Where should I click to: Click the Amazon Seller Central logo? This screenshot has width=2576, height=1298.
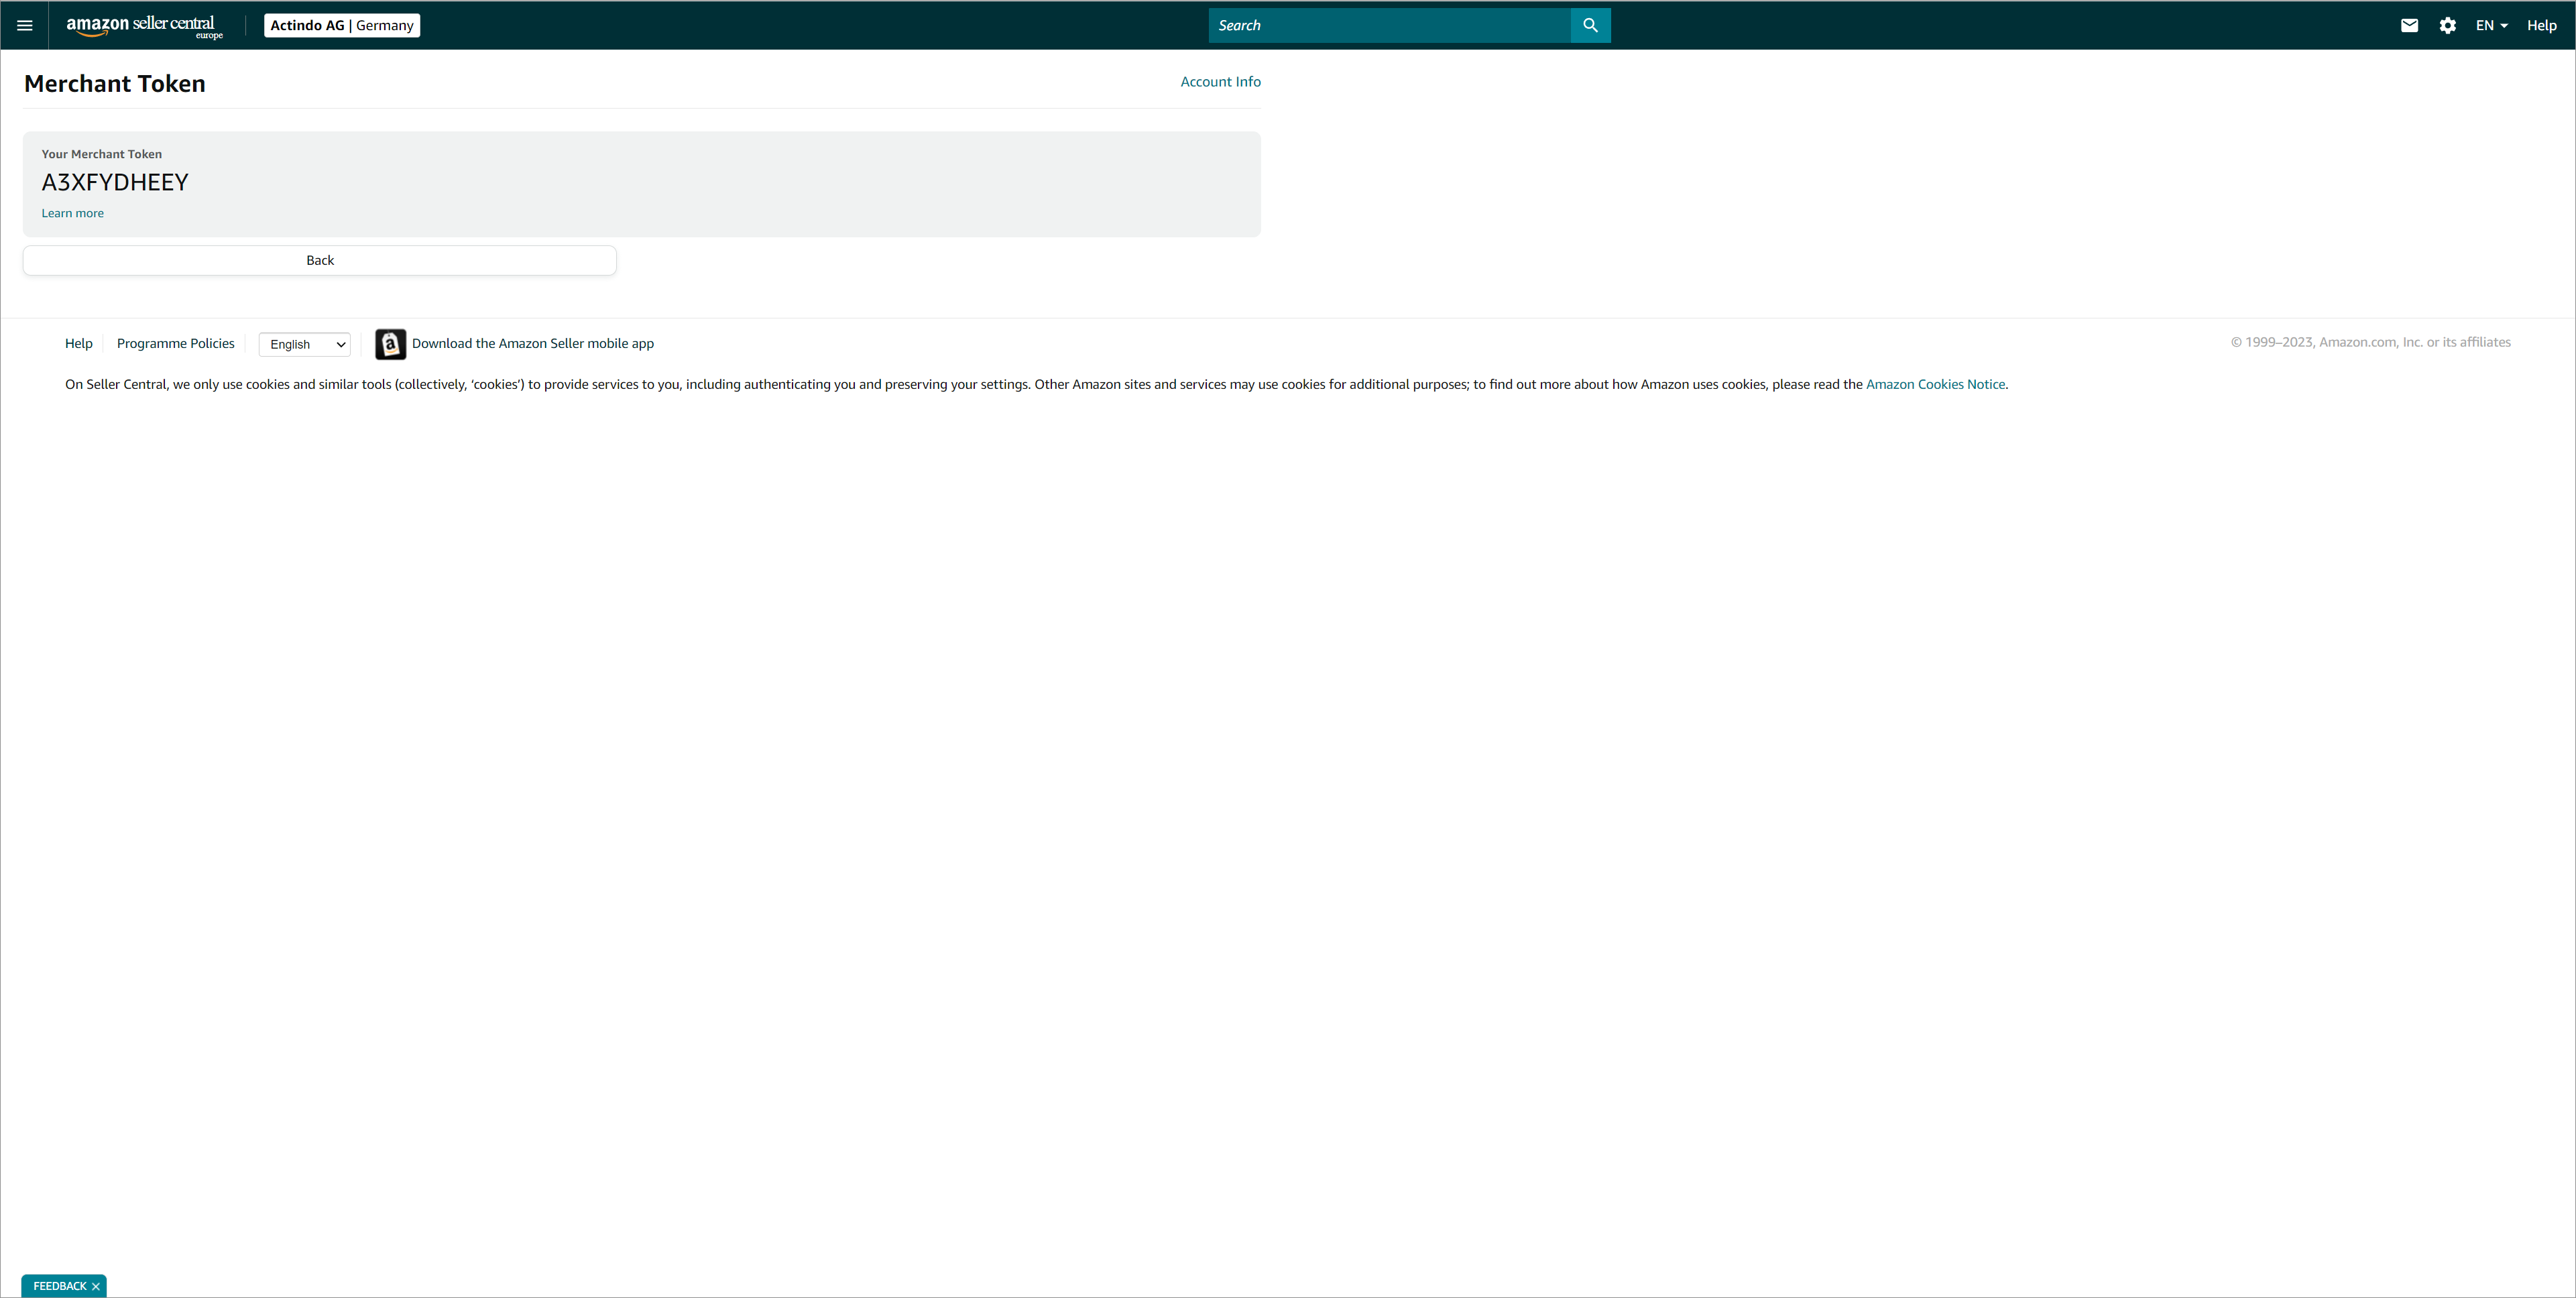(x=144, y=26)
